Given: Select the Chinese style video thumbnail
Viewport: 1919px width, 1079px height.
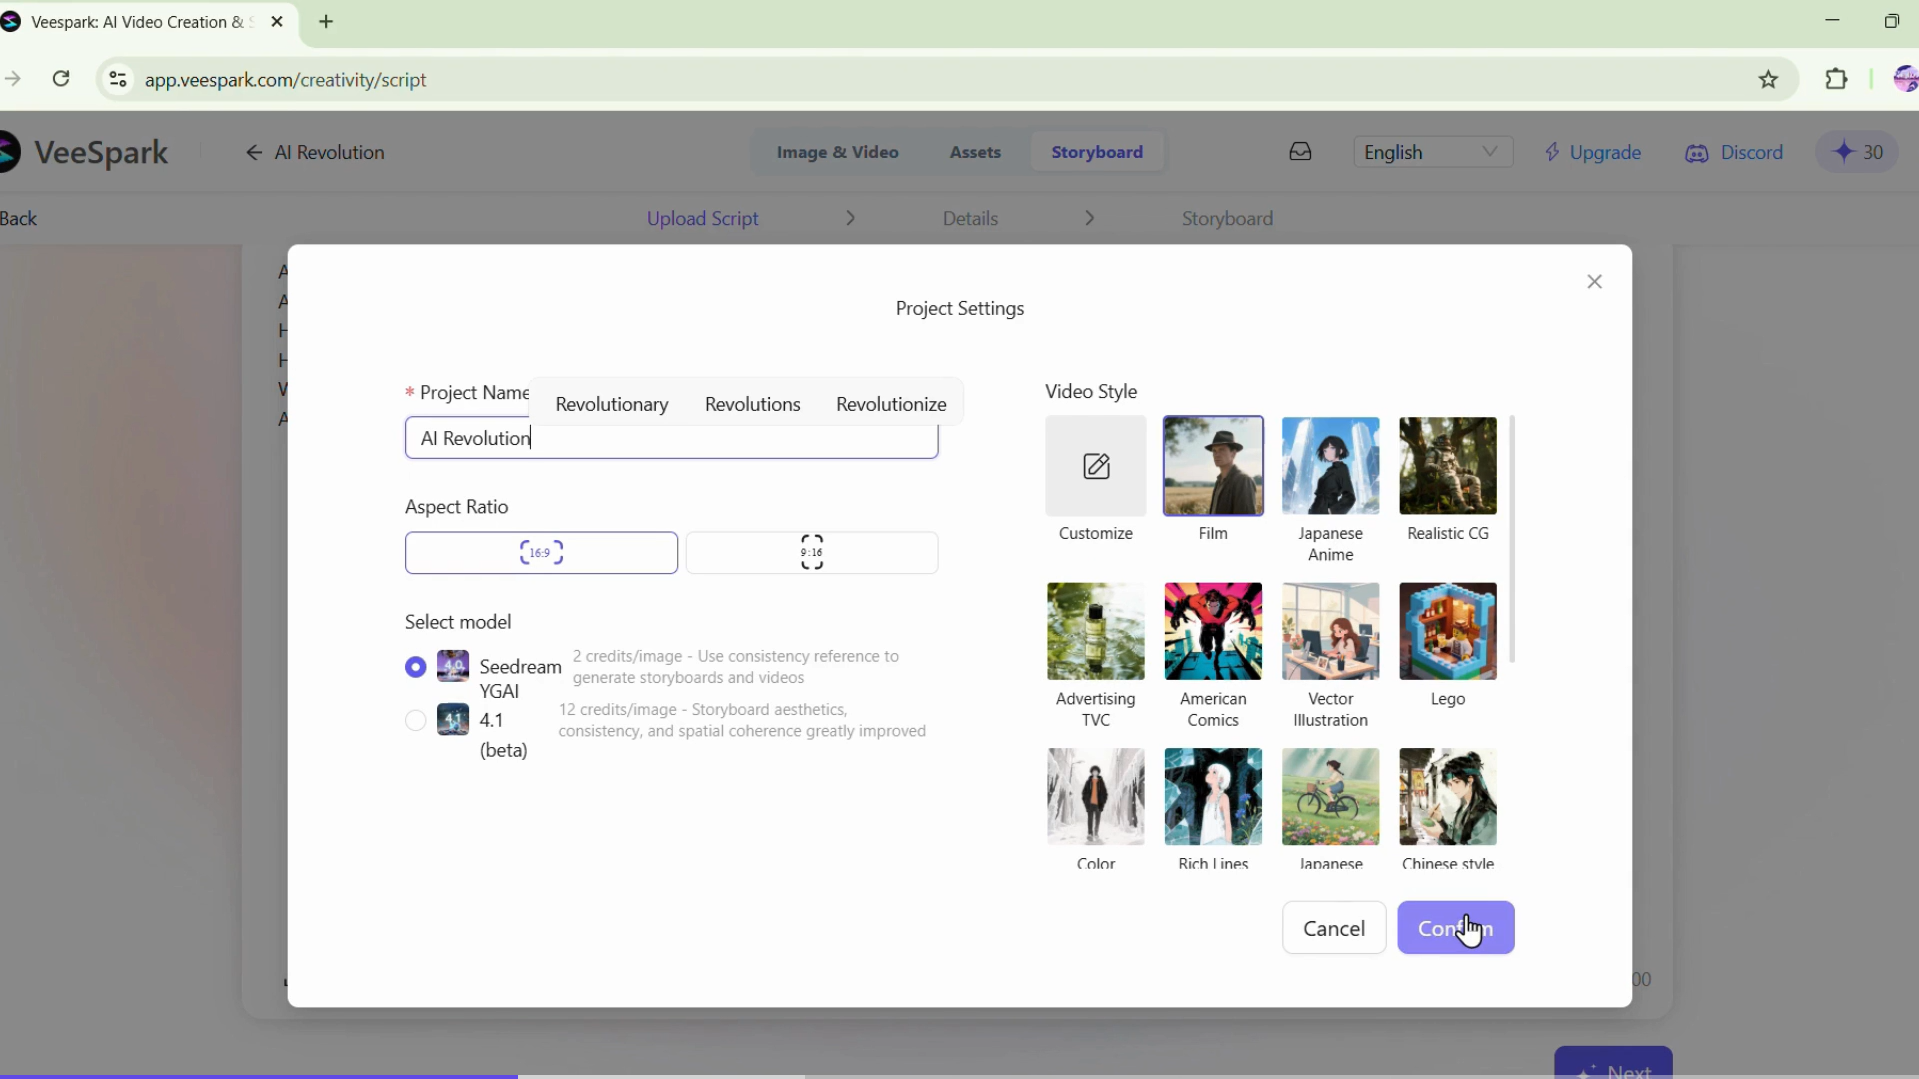Looking at the screenshot, I should click(1448, 797).
